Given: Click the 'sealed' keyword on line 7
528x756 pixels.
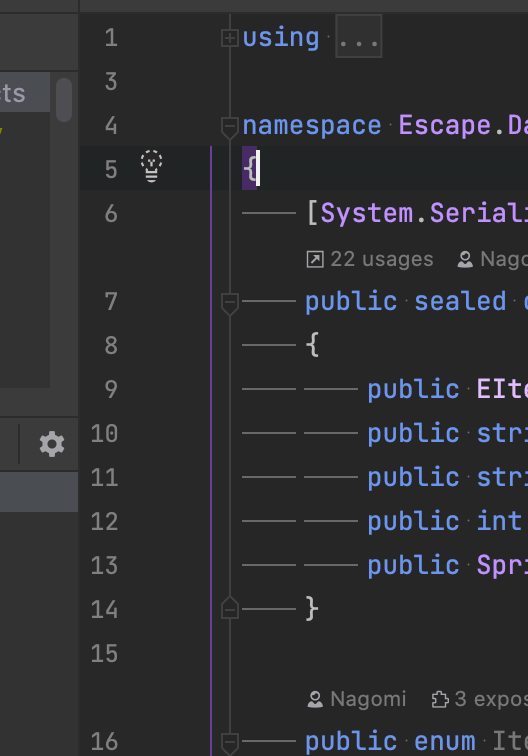Looking at the screenshot, I should (460, 302).
